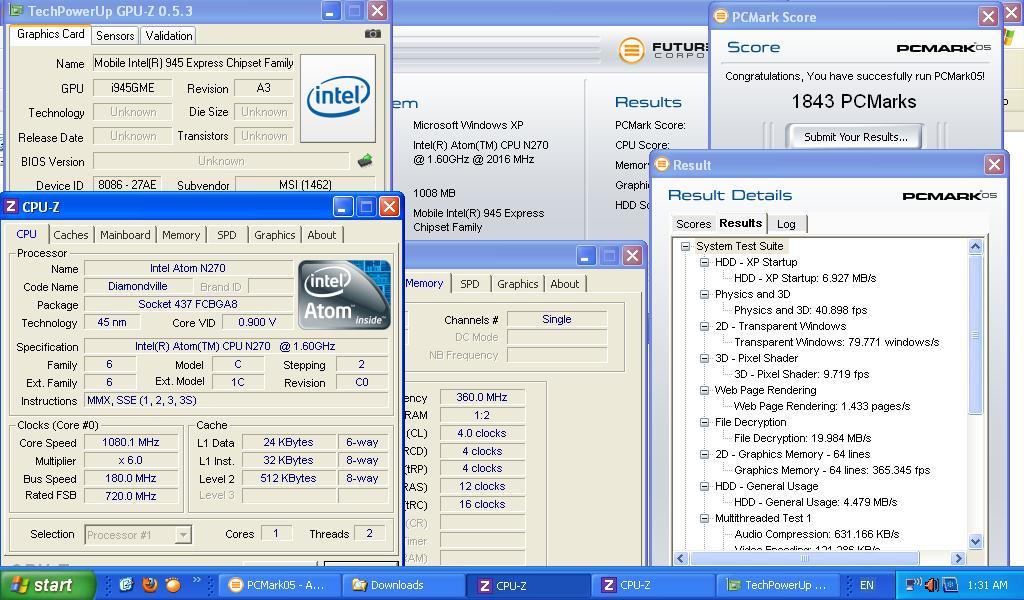1024x600 pixels.
Task: Select 'Transparent Windows: 79.771 windows/s' row
Action: pyautogui.click(x=836, y=342)
